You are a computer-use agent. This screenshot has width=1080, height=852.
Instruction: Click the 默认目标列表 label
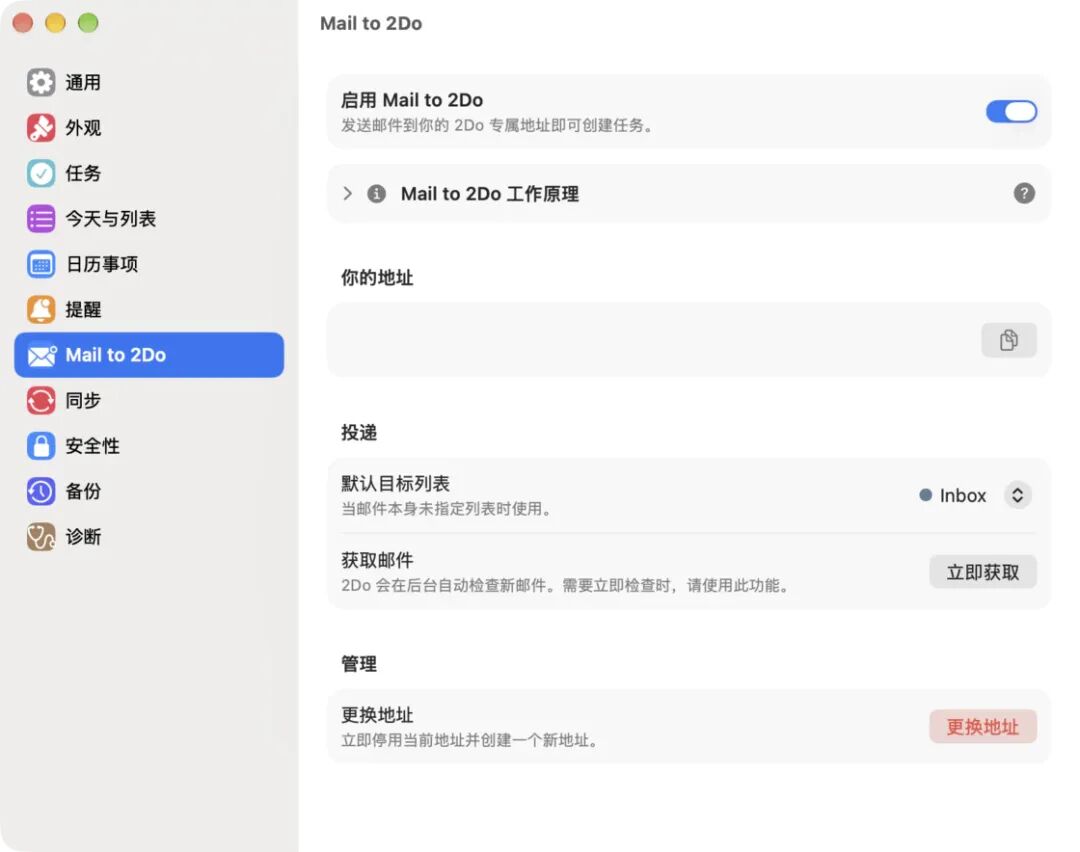(395, 484)
